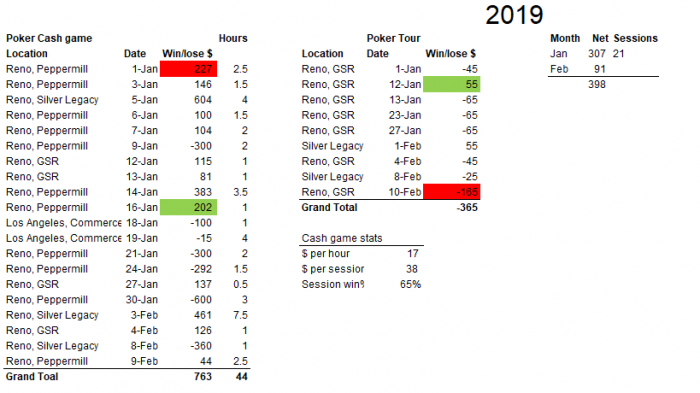This screenshot has width=700, height=393.
Task: Select the monthly net total 398
Action: (x=596, y=84)
